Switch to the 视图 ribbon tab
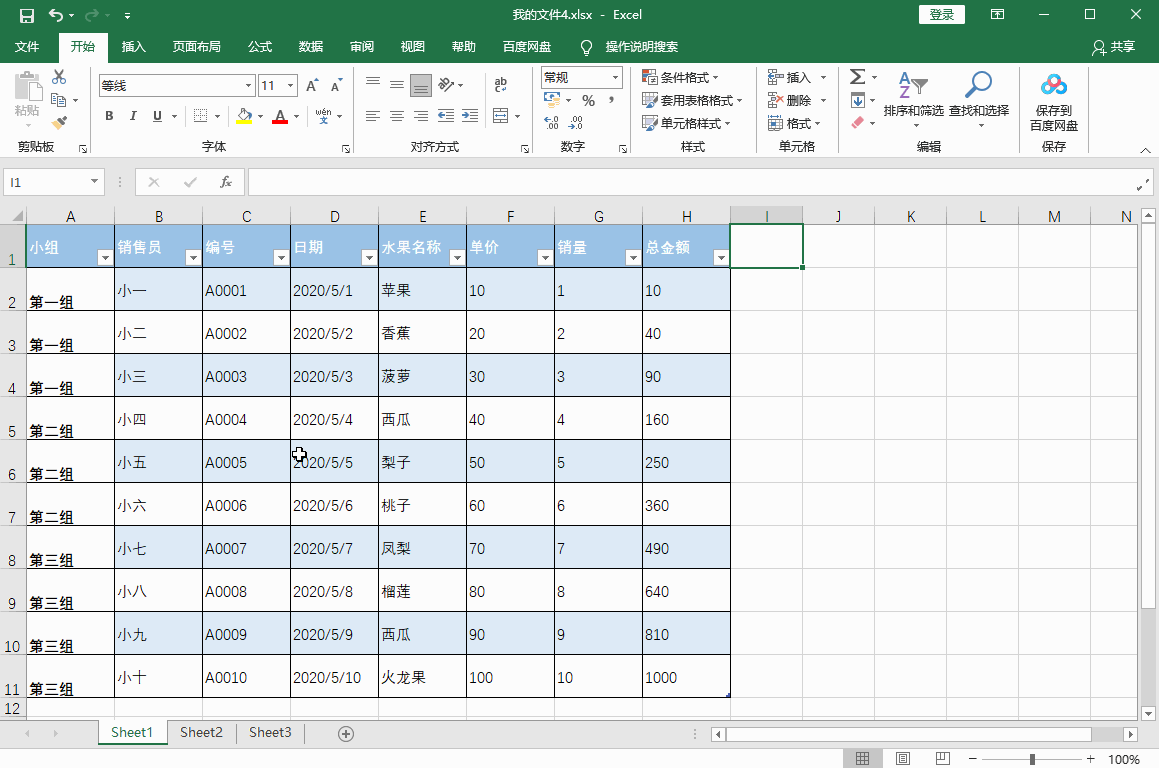 pyautogui.click(x=413, y=47)
